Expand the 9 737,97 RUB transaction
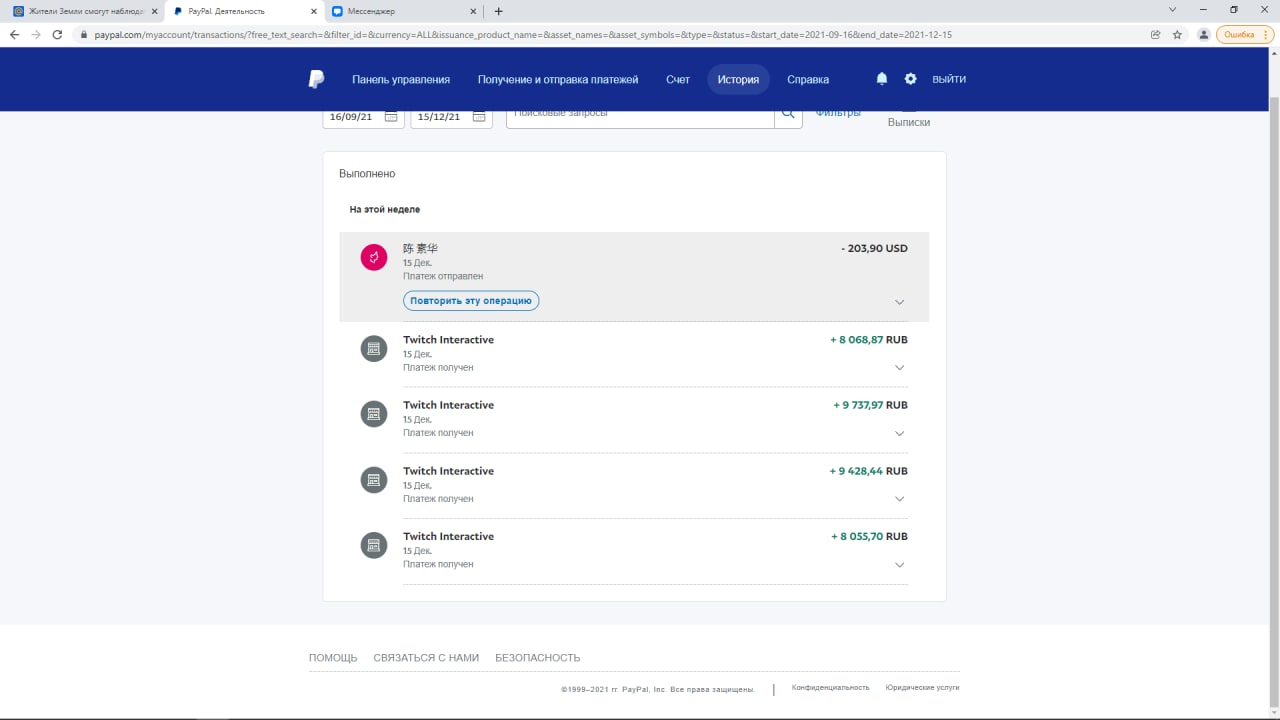1280x720 pixels. pyautogui.click(x=899, y=434)
